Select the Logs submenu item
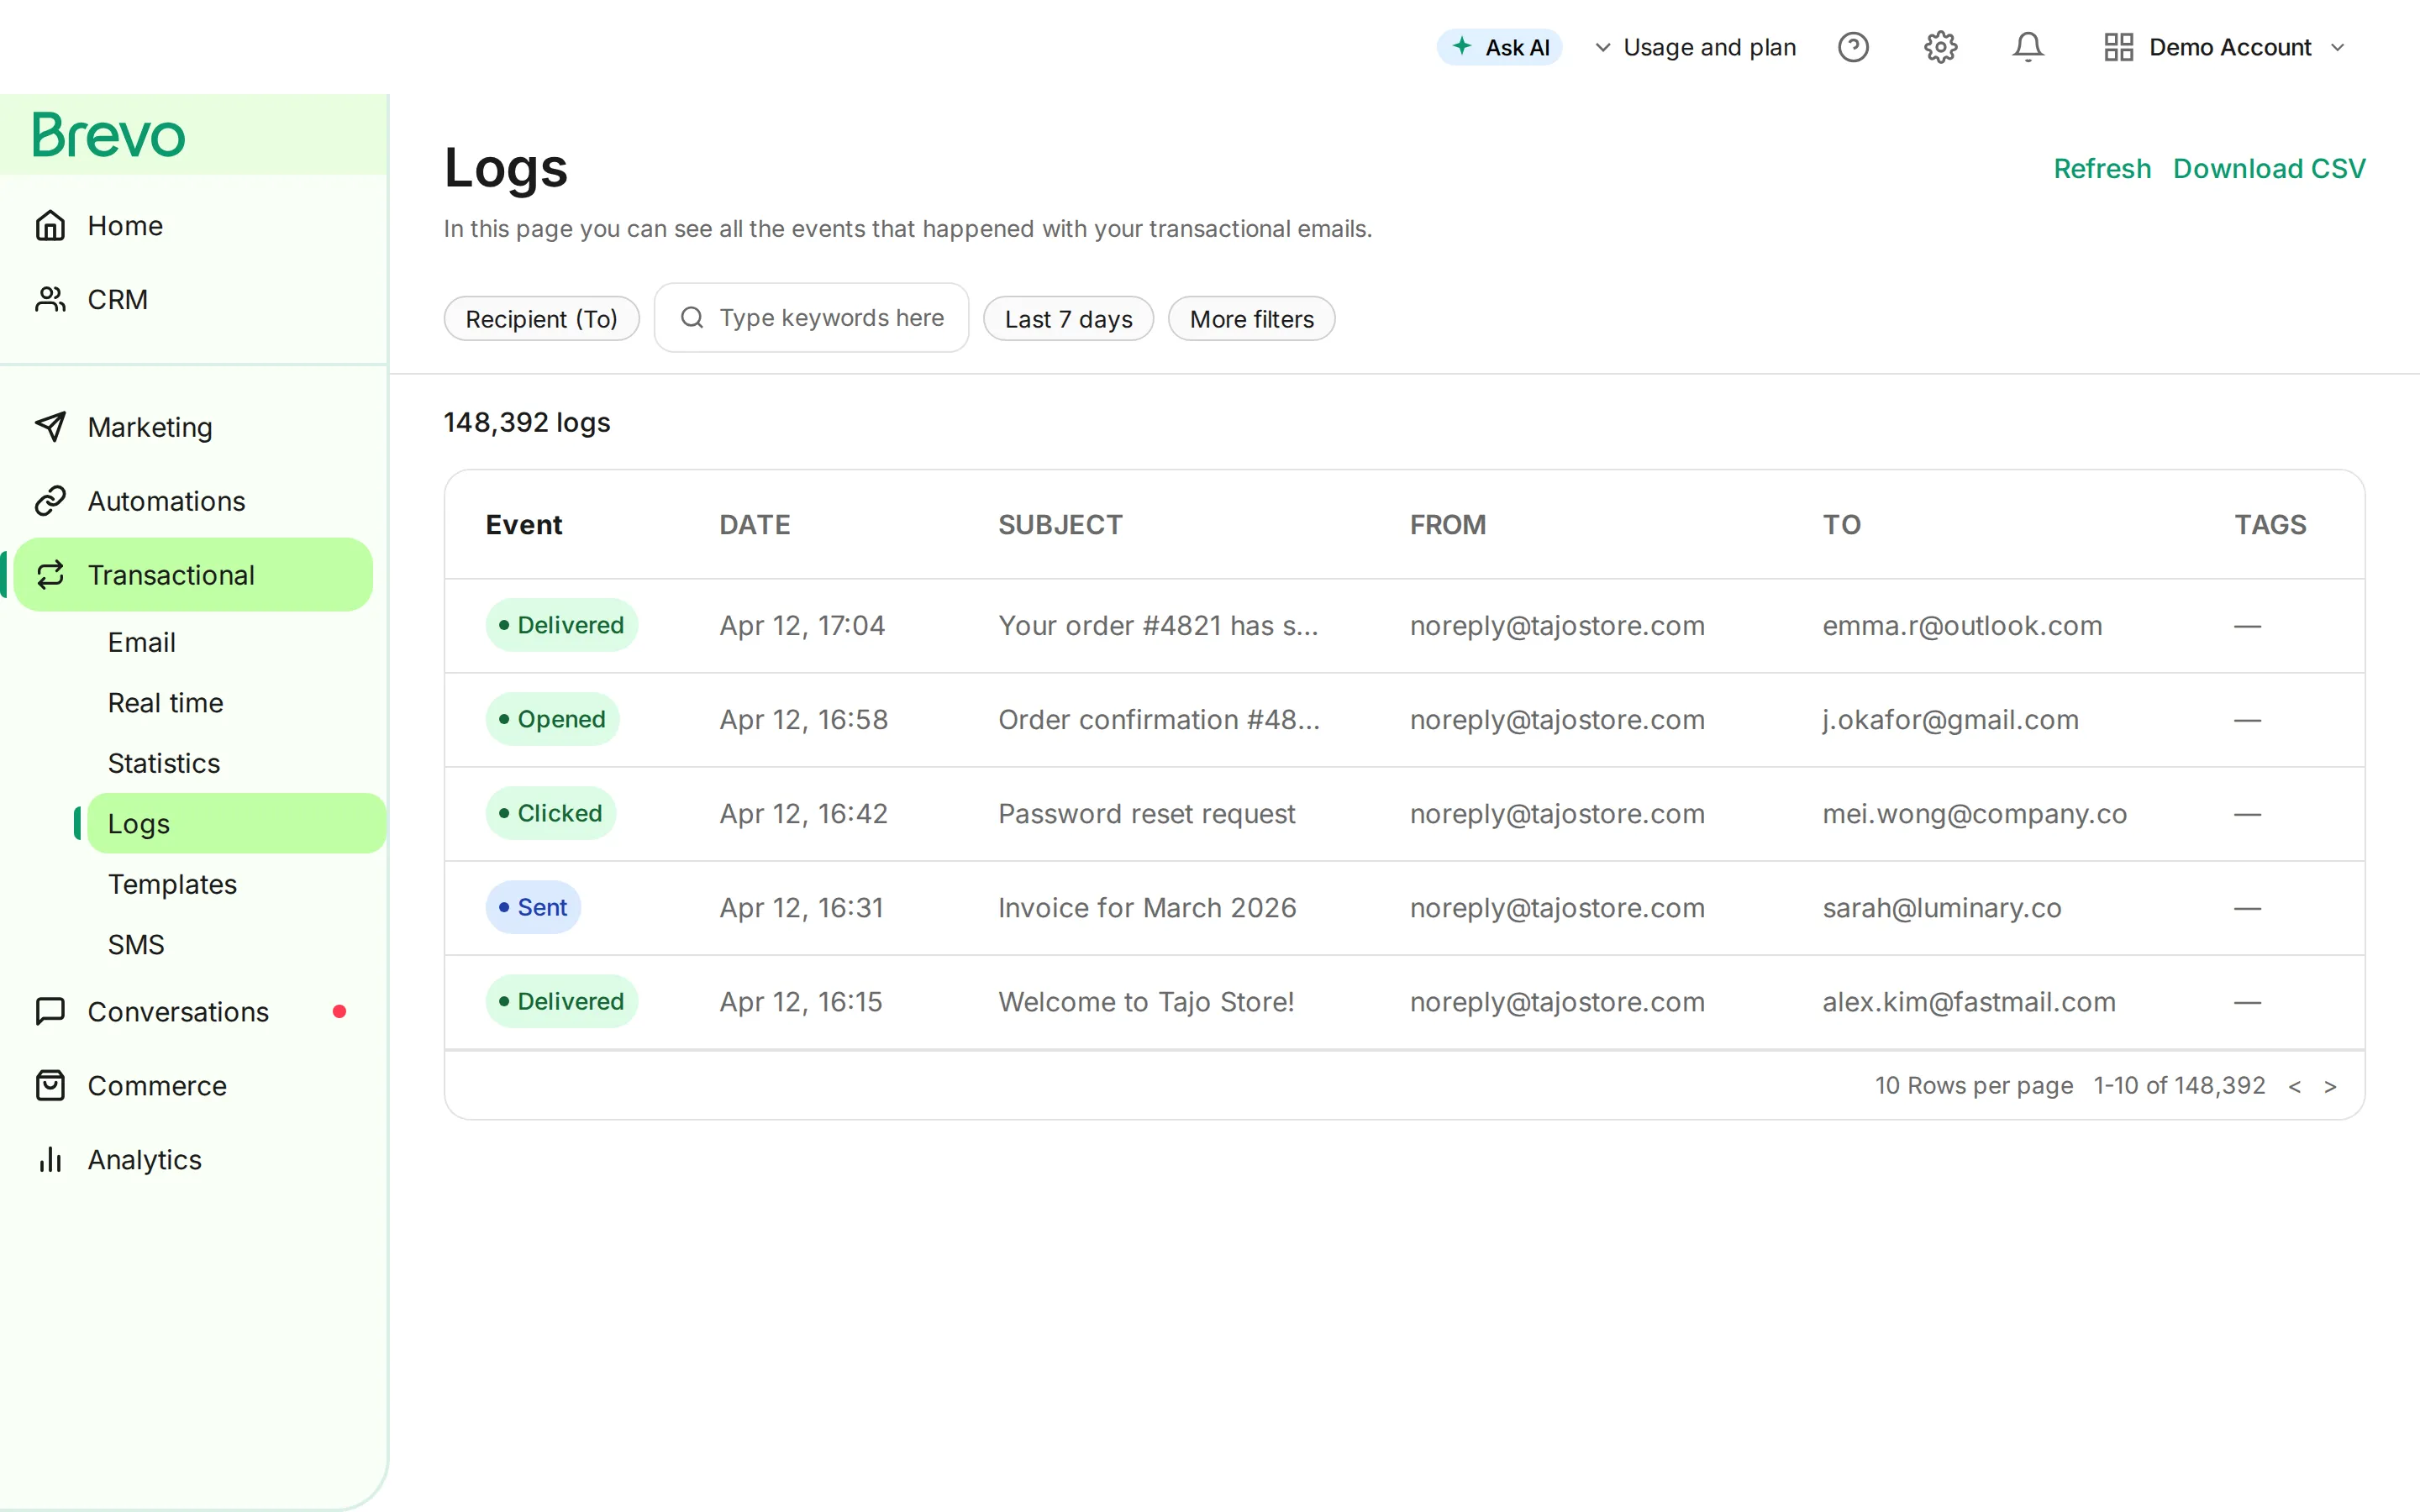 tap(236, 823)
